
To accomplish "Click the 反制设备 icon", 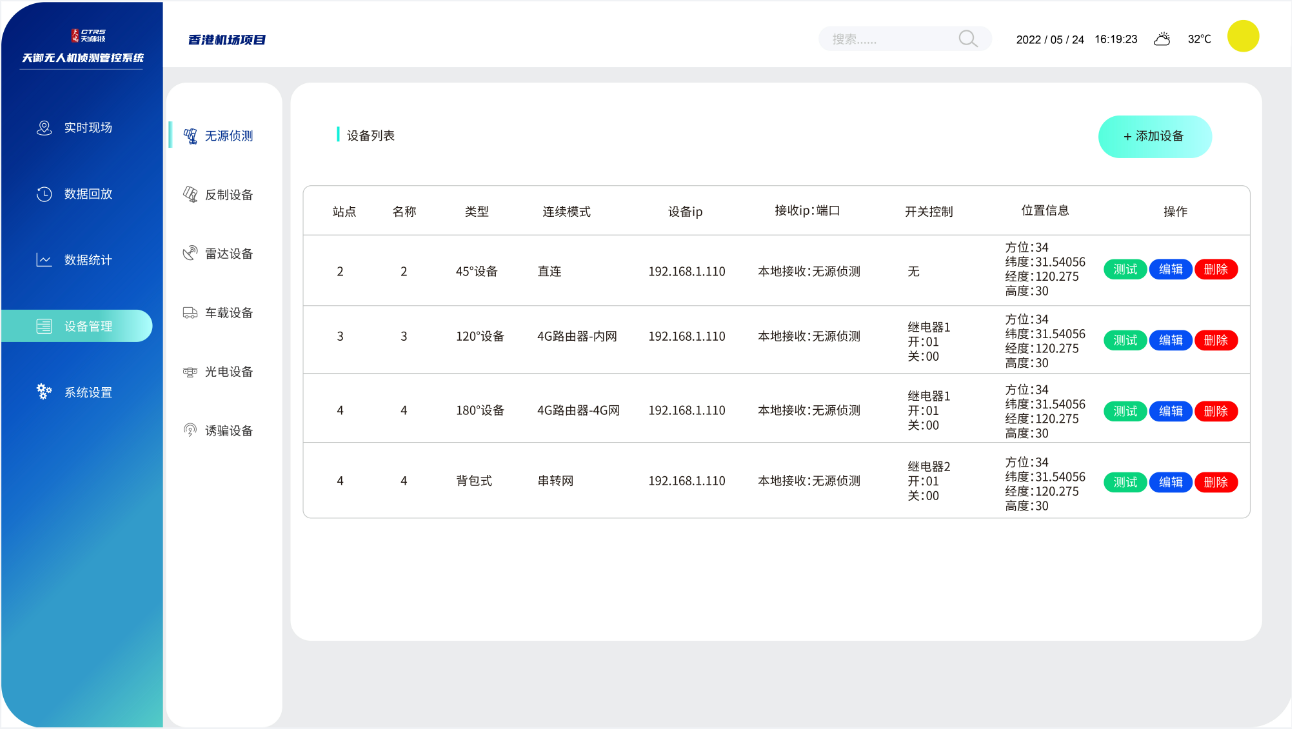I will click(190, 195).
